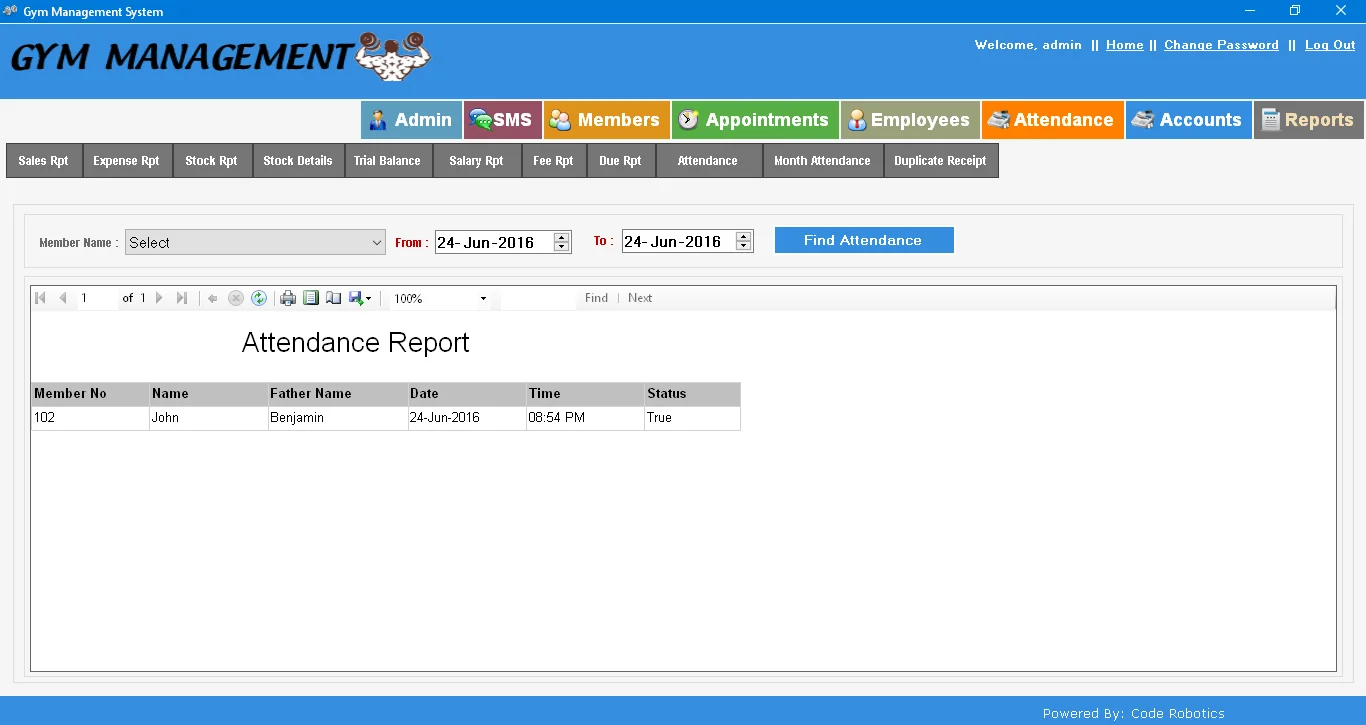
Task: Go to next page in report viewer
Action: point(159,298)
